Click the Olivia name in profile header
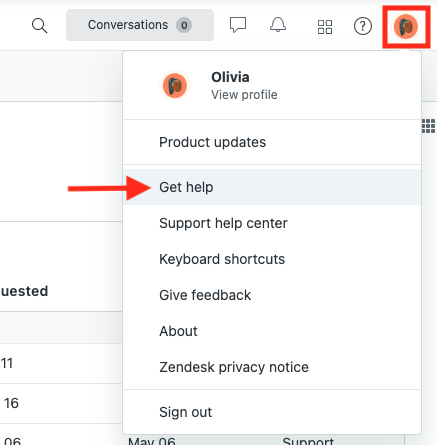The height and width of the screenshot is (445, 437). tap(230, 77)
